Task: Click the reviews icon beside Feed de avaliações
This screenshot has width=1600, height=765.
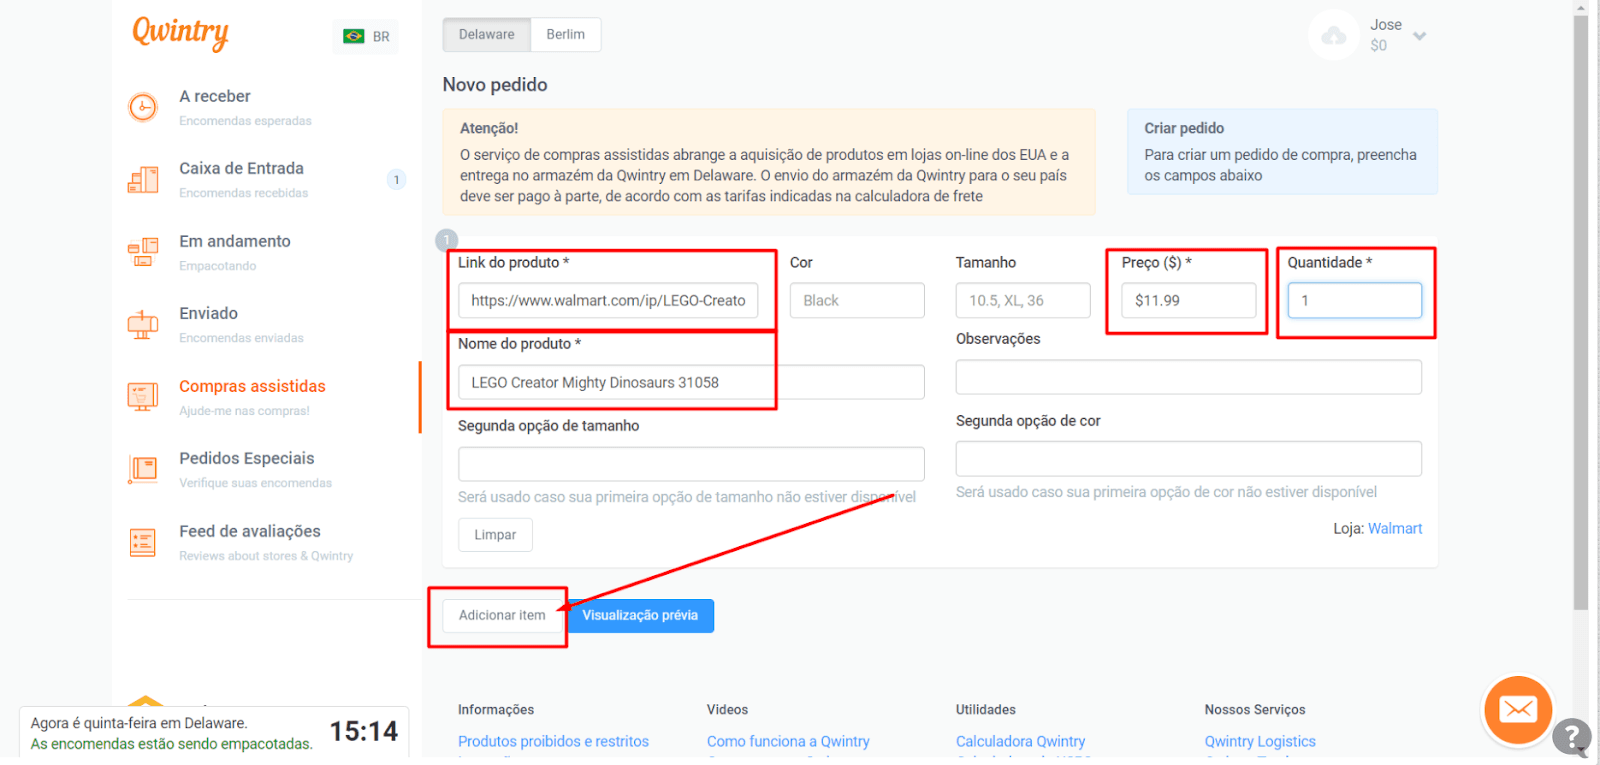Action: [143, 542]
